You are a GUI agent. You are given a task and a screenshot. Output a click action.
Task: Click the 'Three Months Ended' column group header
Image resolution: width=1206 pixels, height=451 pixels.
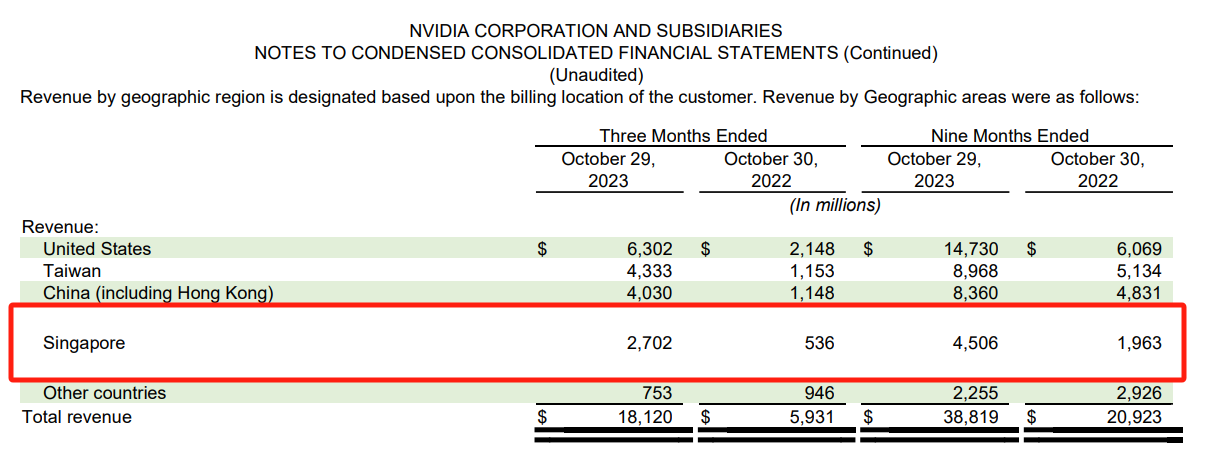click(683, 136)
